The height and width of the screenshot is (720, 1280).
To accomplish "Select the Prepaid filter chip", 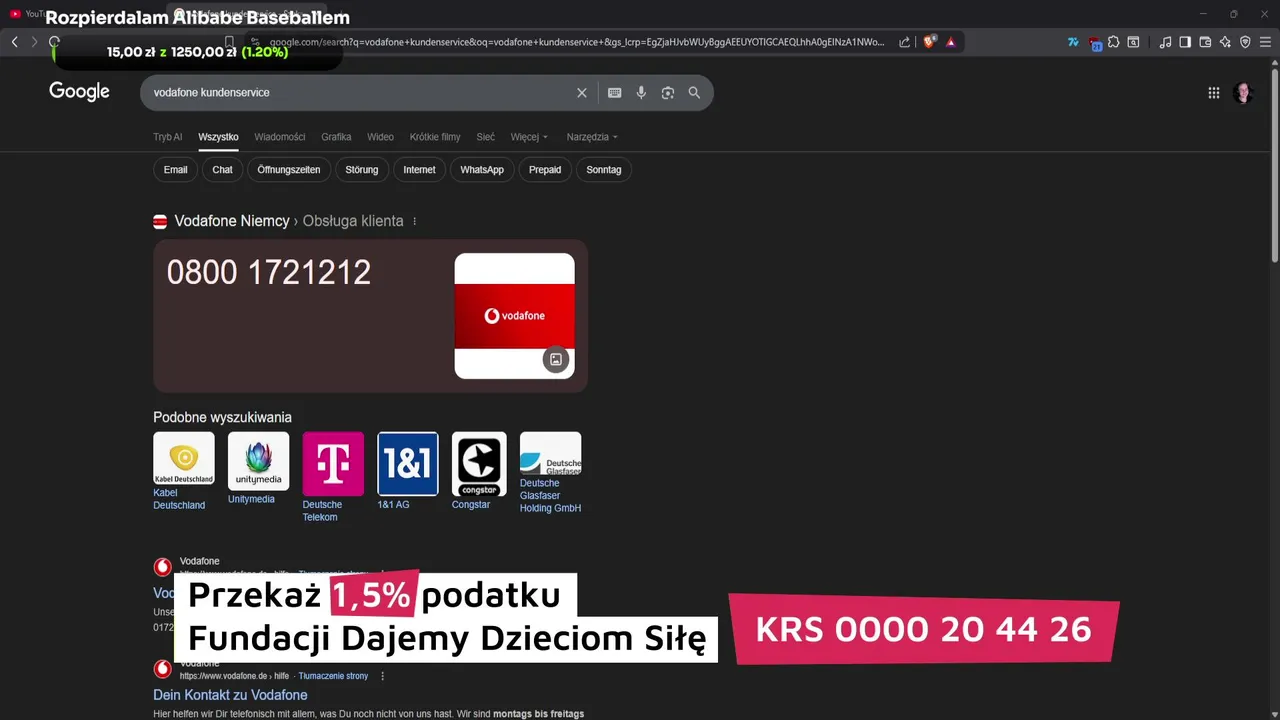I will pos(545,170).
